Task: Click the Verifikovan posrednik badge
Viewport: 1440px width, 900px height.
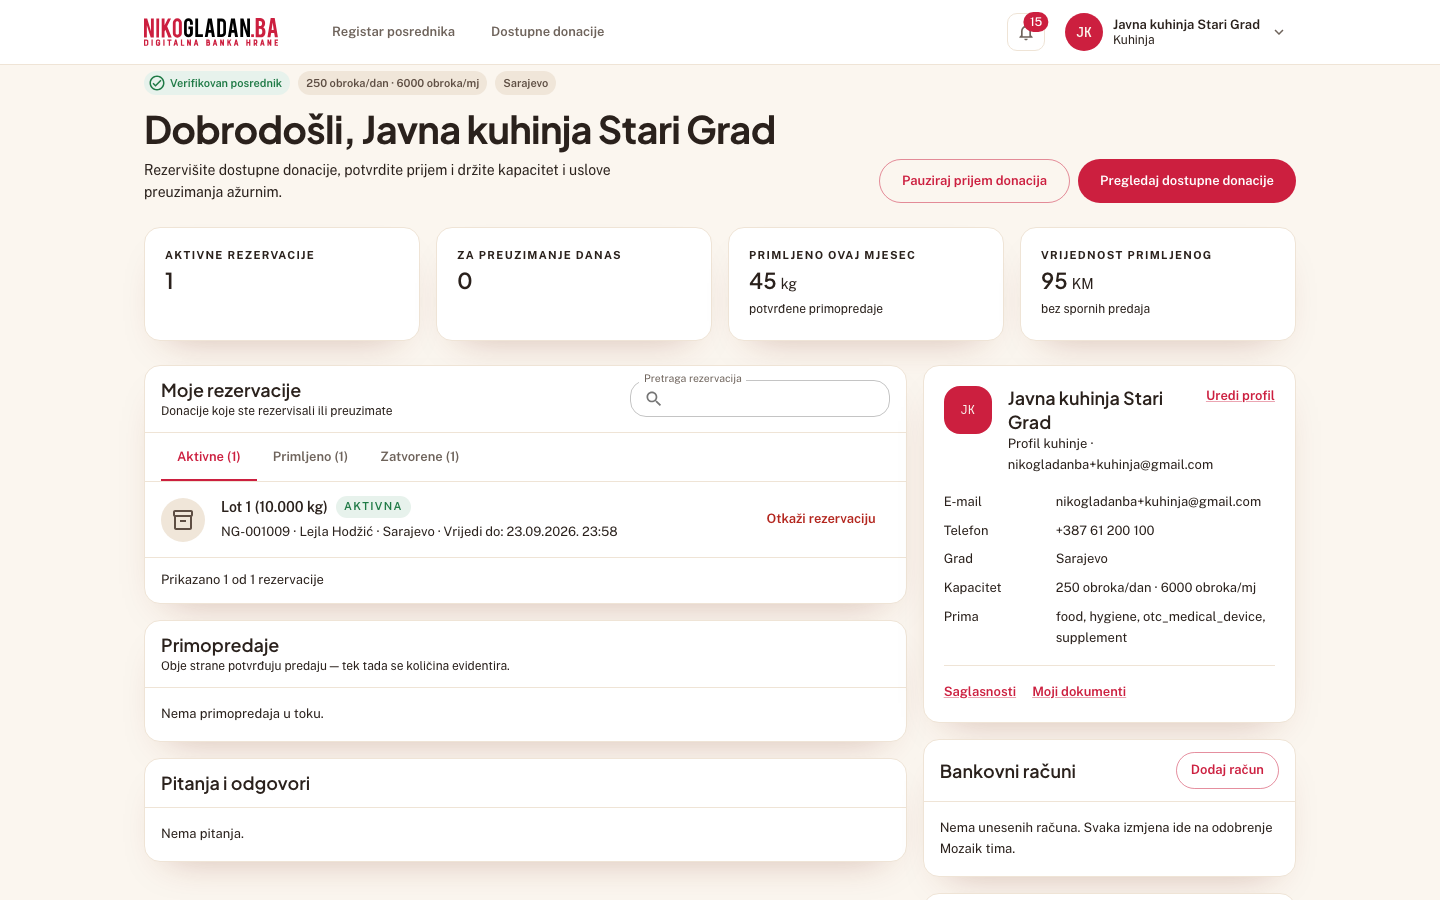Action: [x=217, y=83]
